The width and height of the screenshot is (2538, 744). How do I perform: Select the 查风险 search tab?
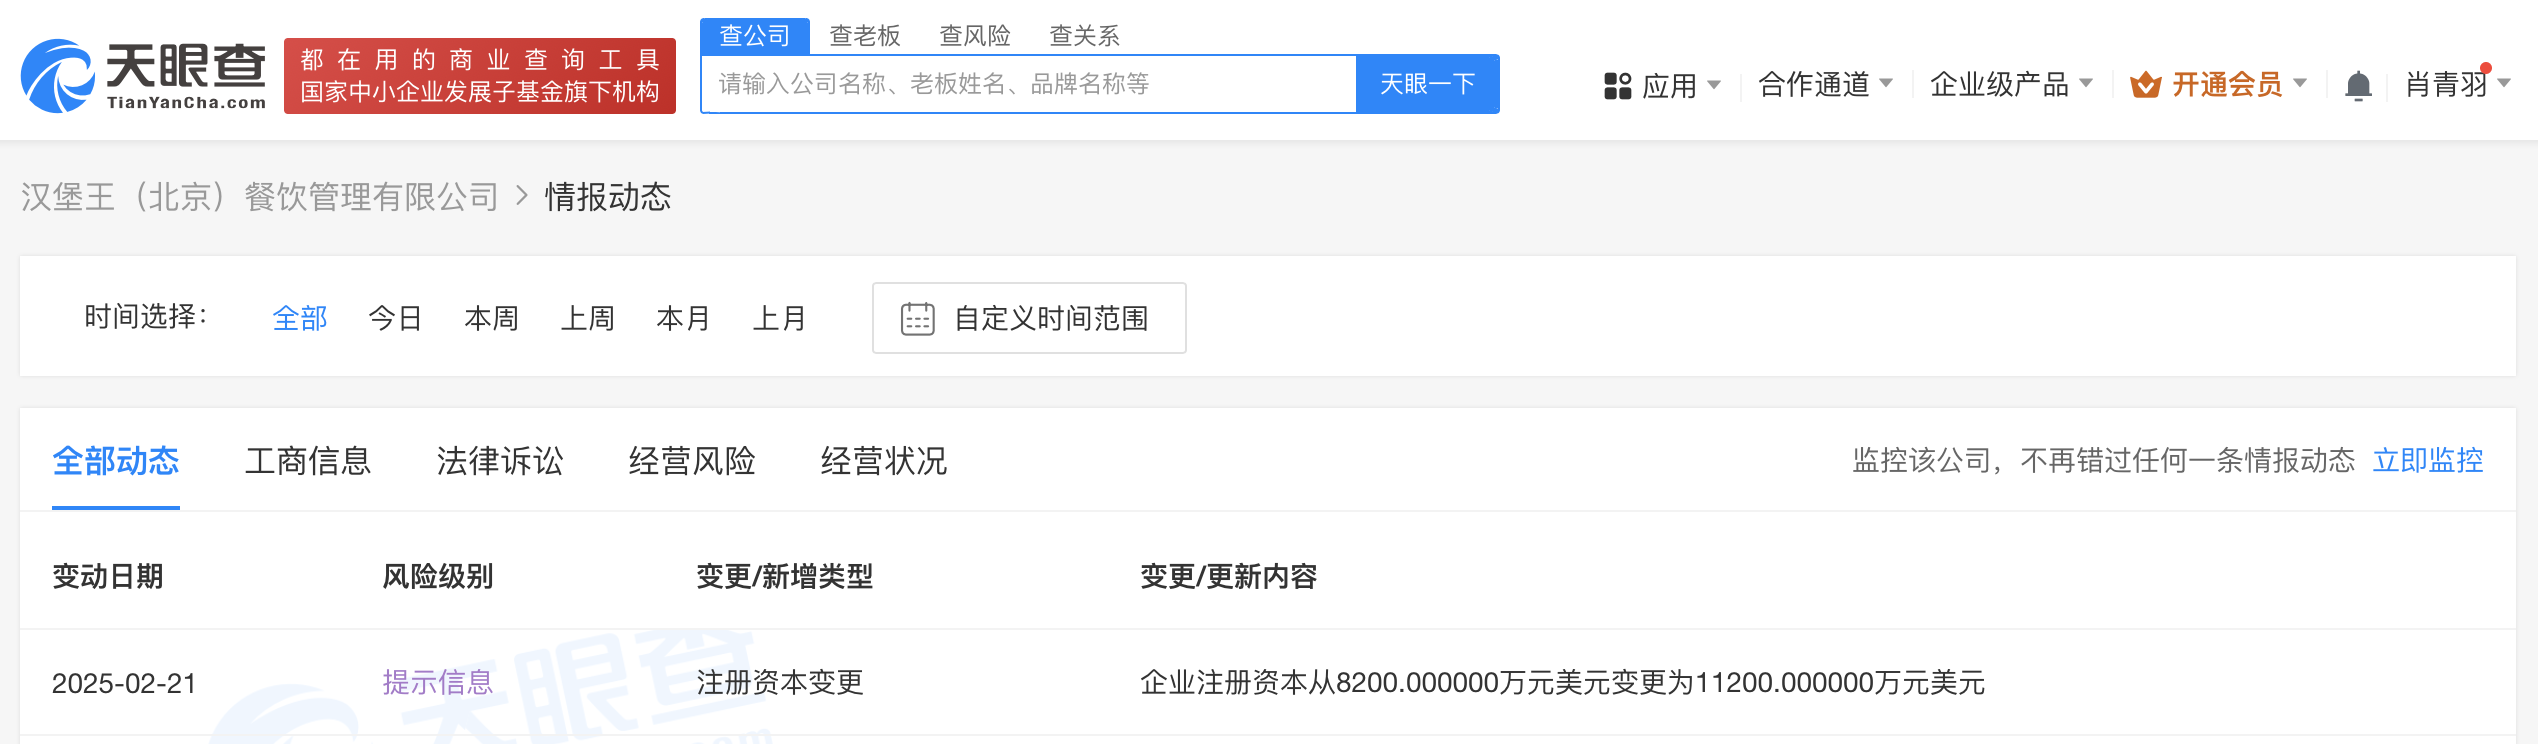point(975,36)
